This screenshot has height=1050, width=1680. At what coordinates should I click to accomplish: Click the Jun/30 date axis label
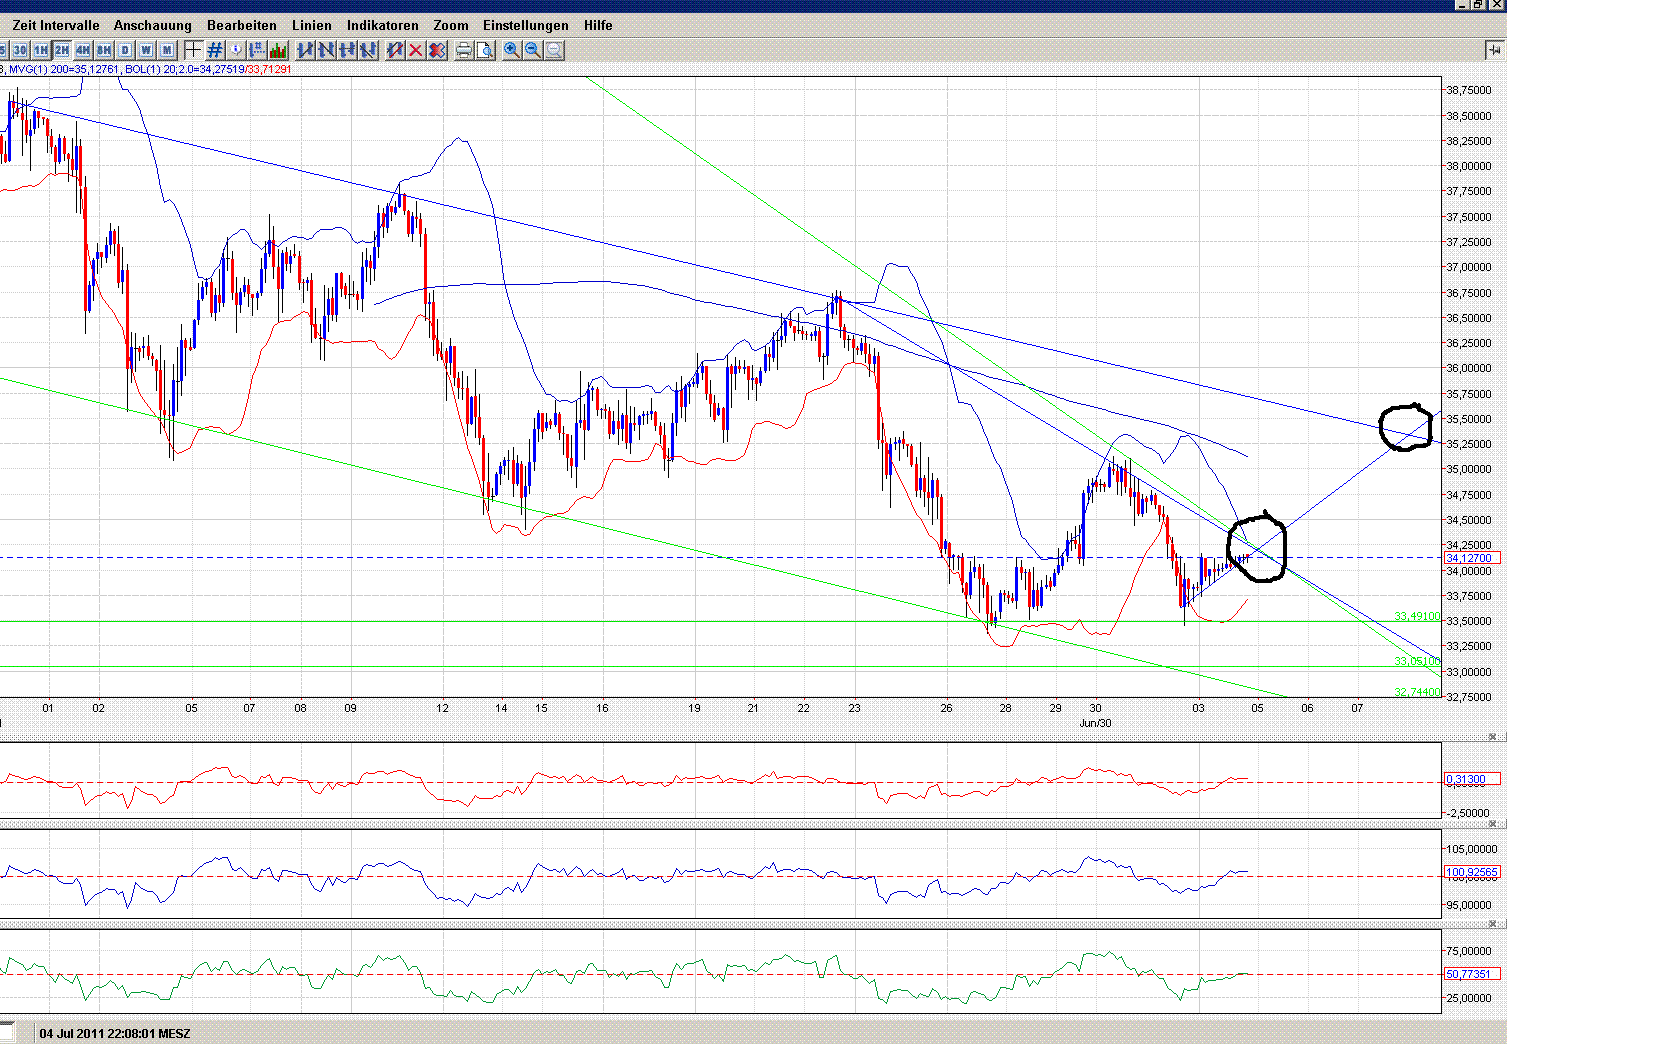point(1095,723)
